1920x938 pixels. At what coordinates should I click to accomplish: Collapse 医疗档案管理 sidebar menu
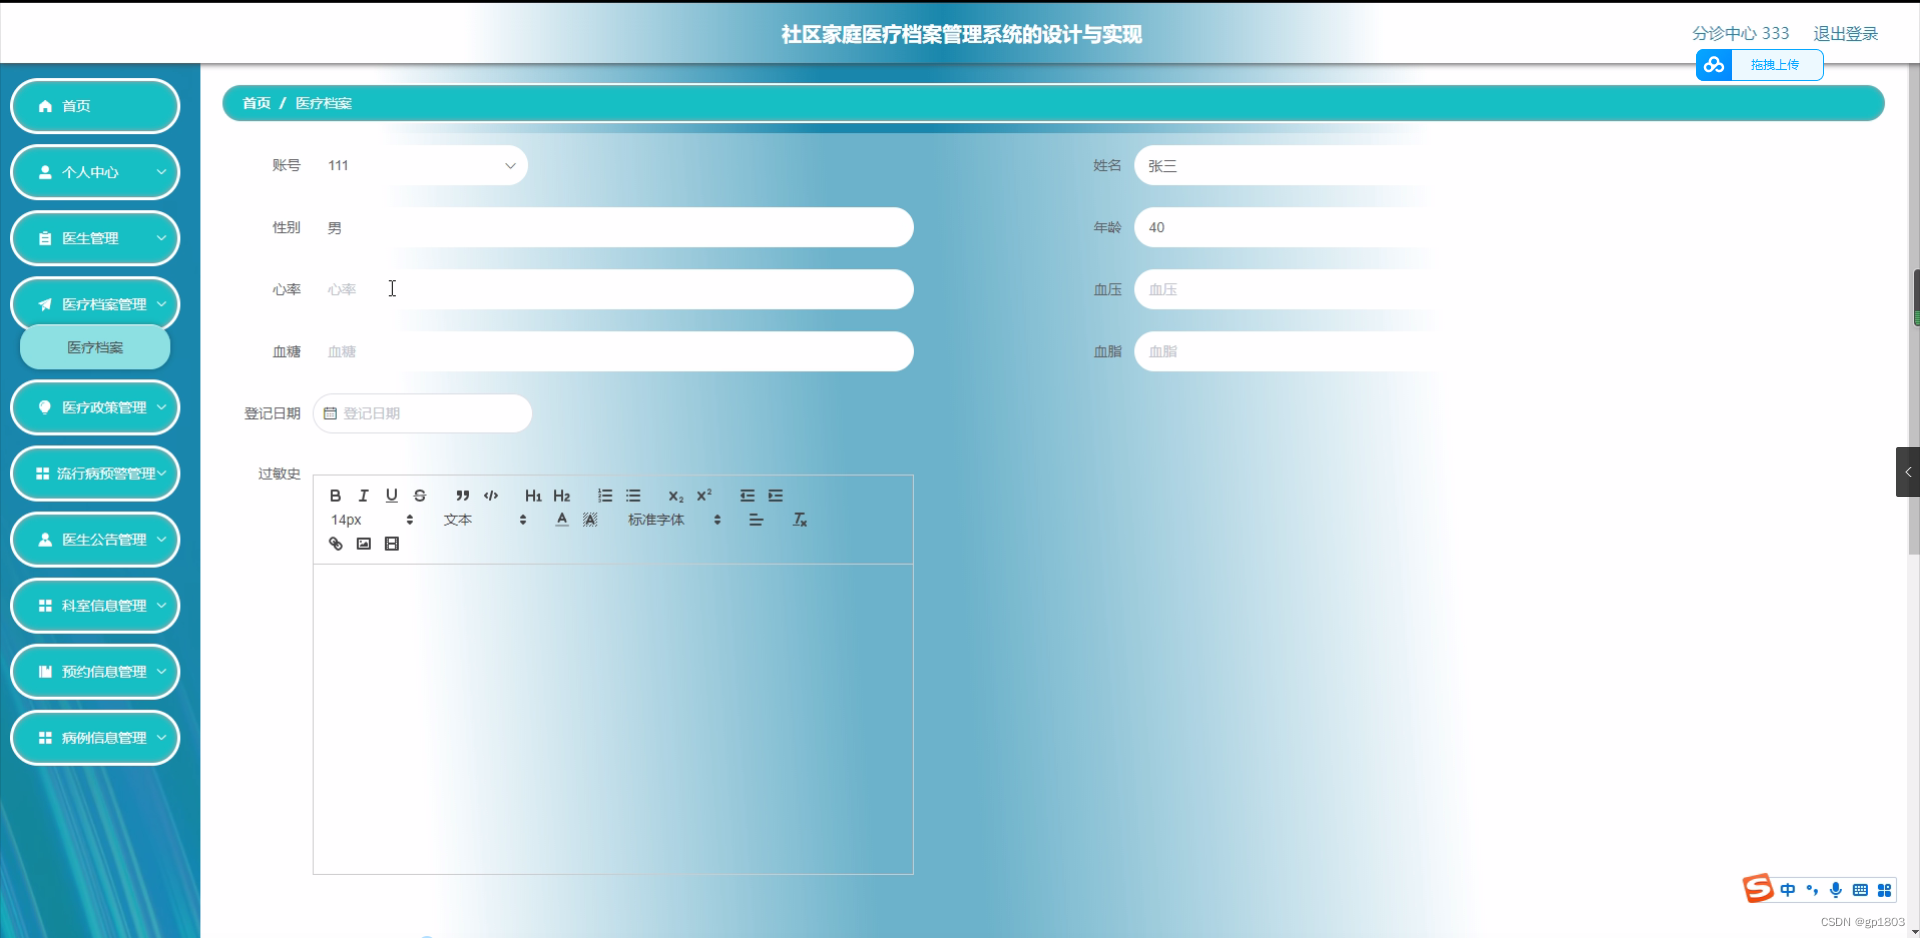(95, 304)
